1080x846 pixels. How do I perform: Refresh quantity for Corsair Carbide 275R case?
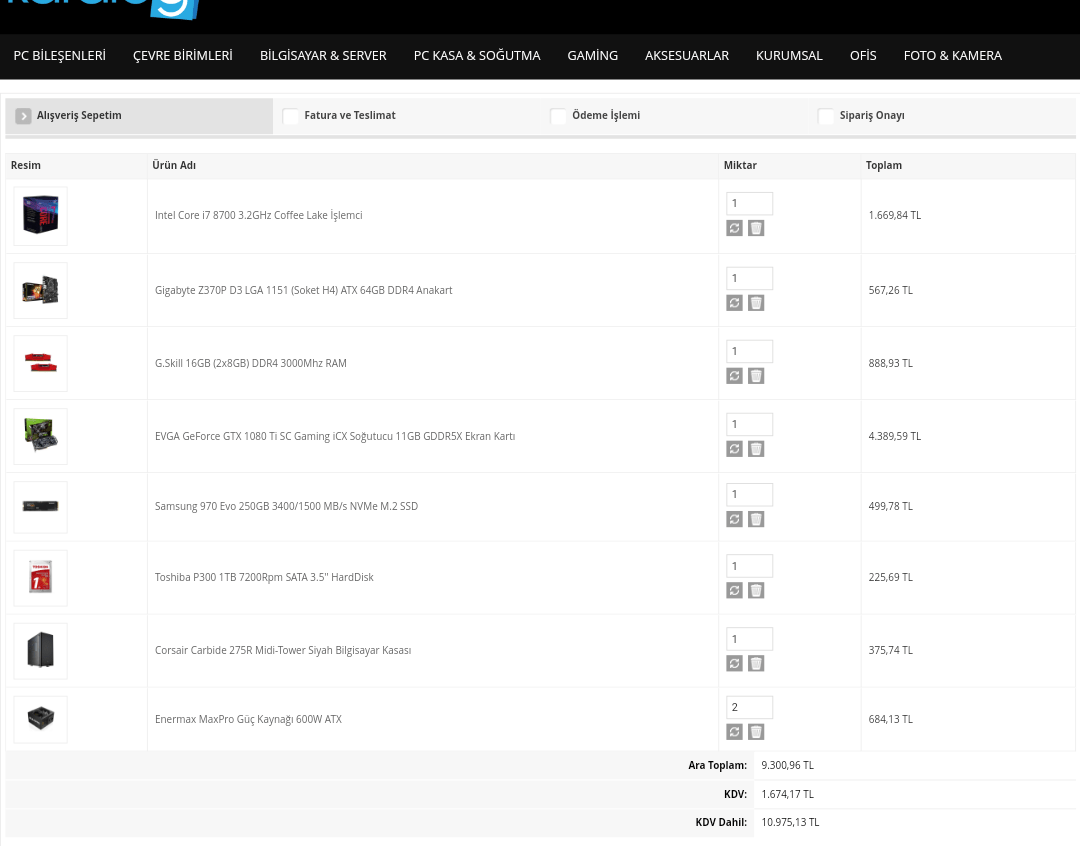[734, 663]
